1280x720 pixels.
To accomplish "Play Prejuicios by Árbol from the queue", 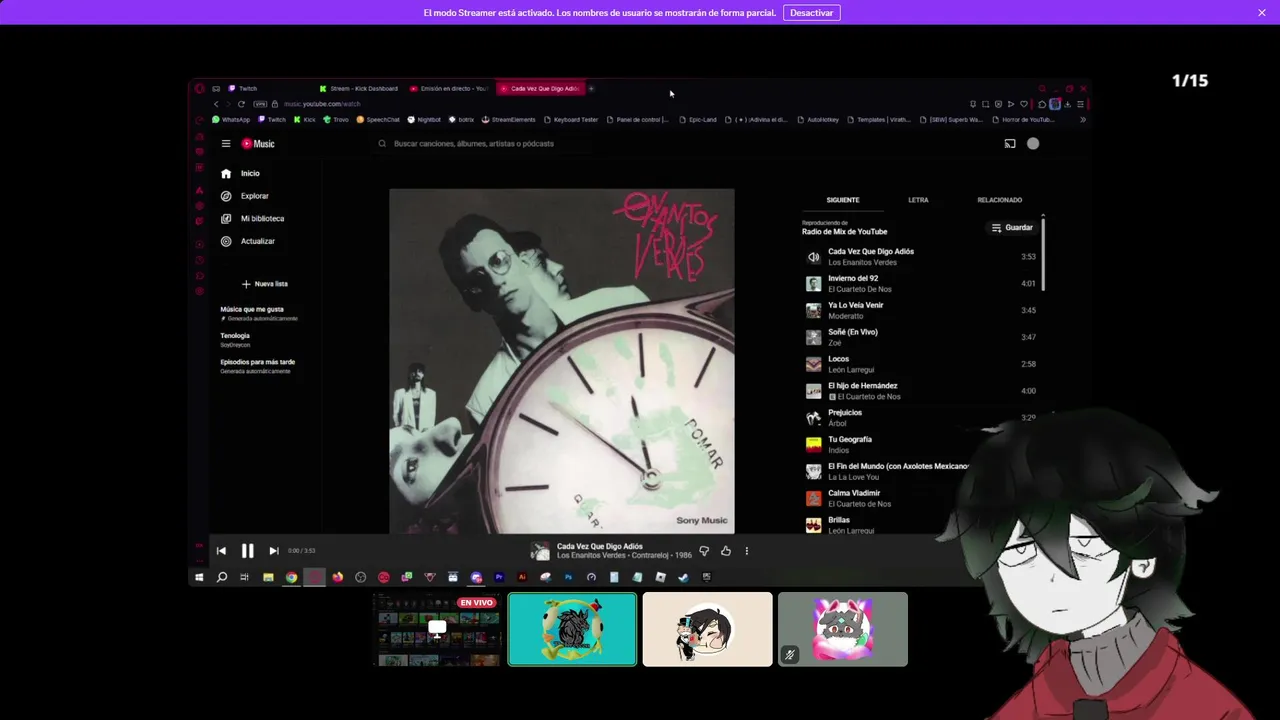I will click(x=921, y=418).
